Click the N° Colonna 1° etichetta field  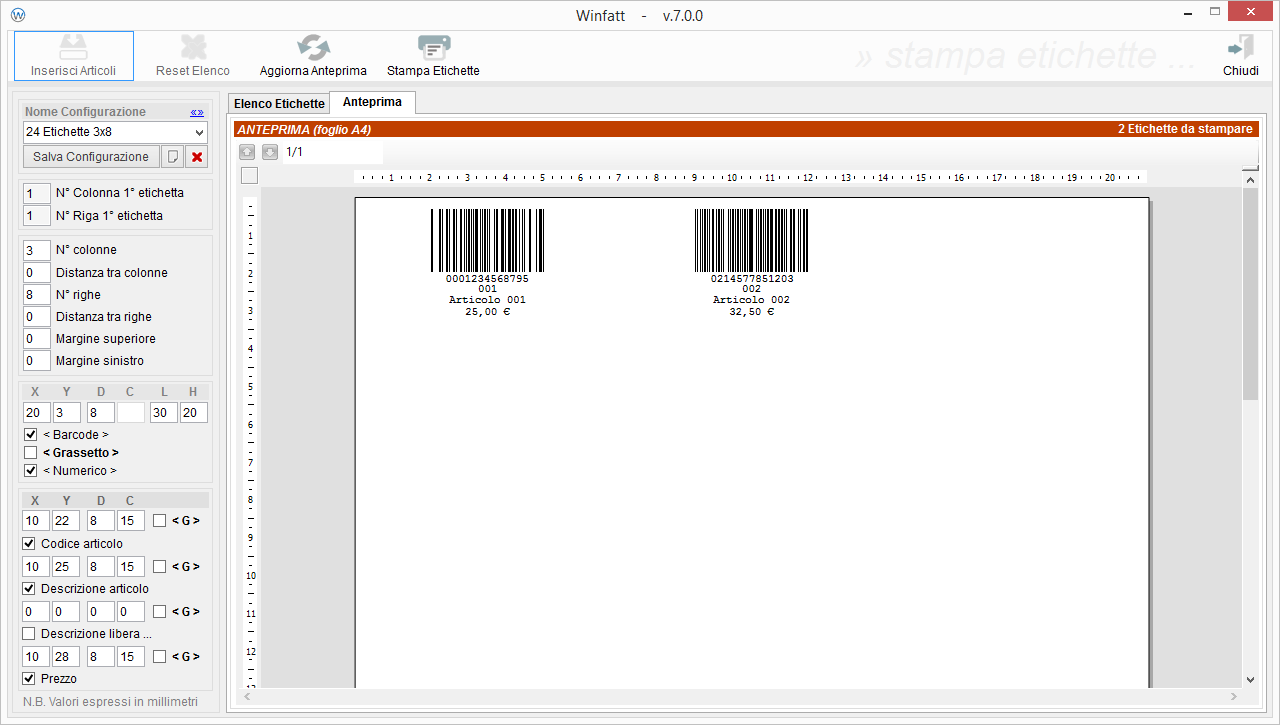coord(37,193)
